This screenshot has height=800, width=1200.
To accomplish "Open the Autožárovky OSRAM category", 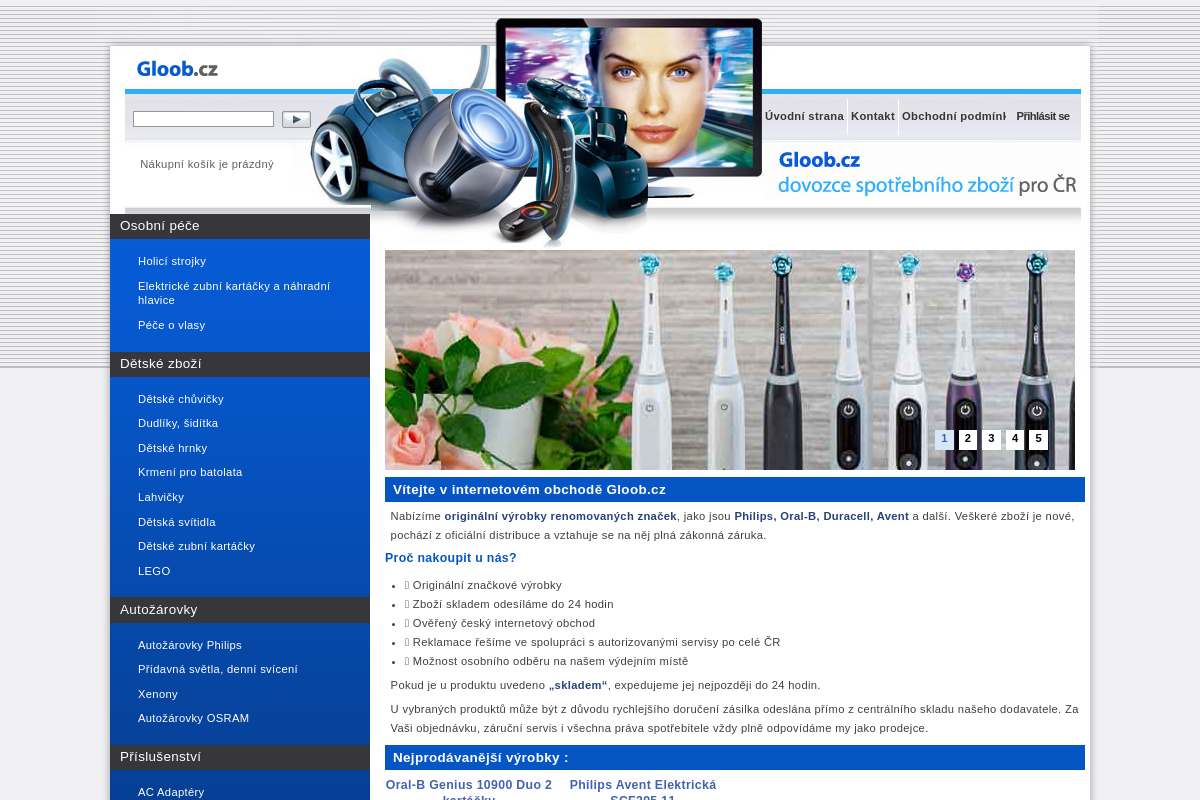I will [x=193, y=718].
